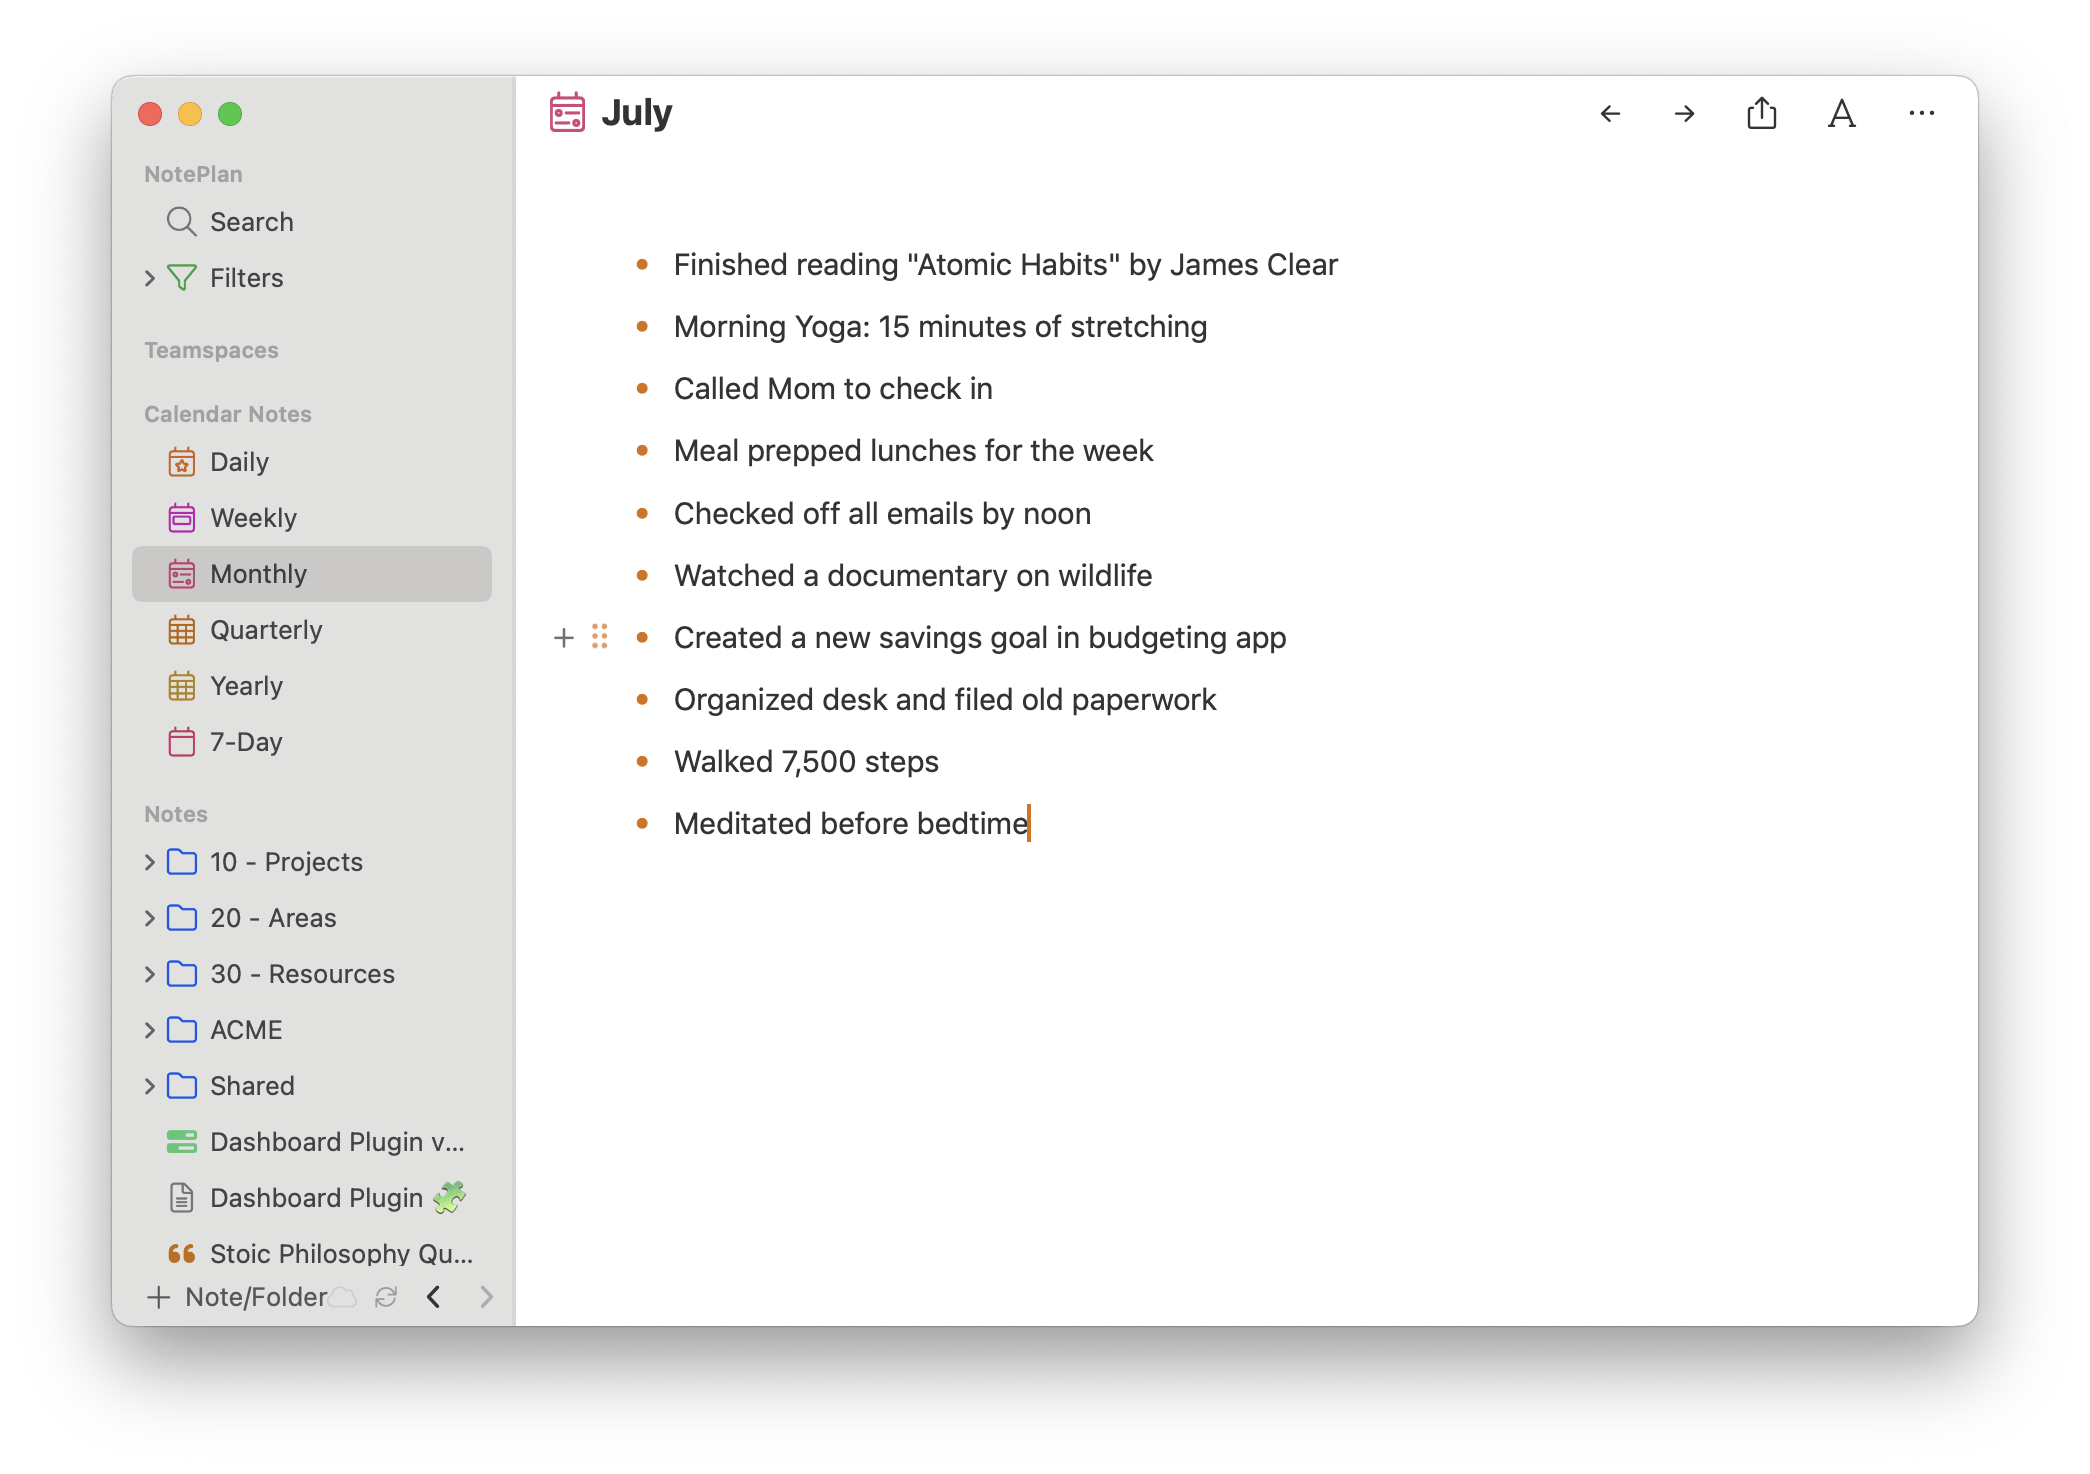Viewport: 2090px width, 1474px height.
Task: Expand the 10 - Projects folder
Action: pyautogui.click(x=150, y=862)
